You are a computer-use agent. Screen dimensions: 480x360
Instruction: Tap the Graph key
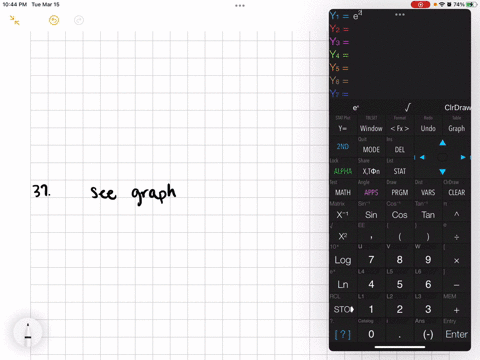[x=456, y=128]
